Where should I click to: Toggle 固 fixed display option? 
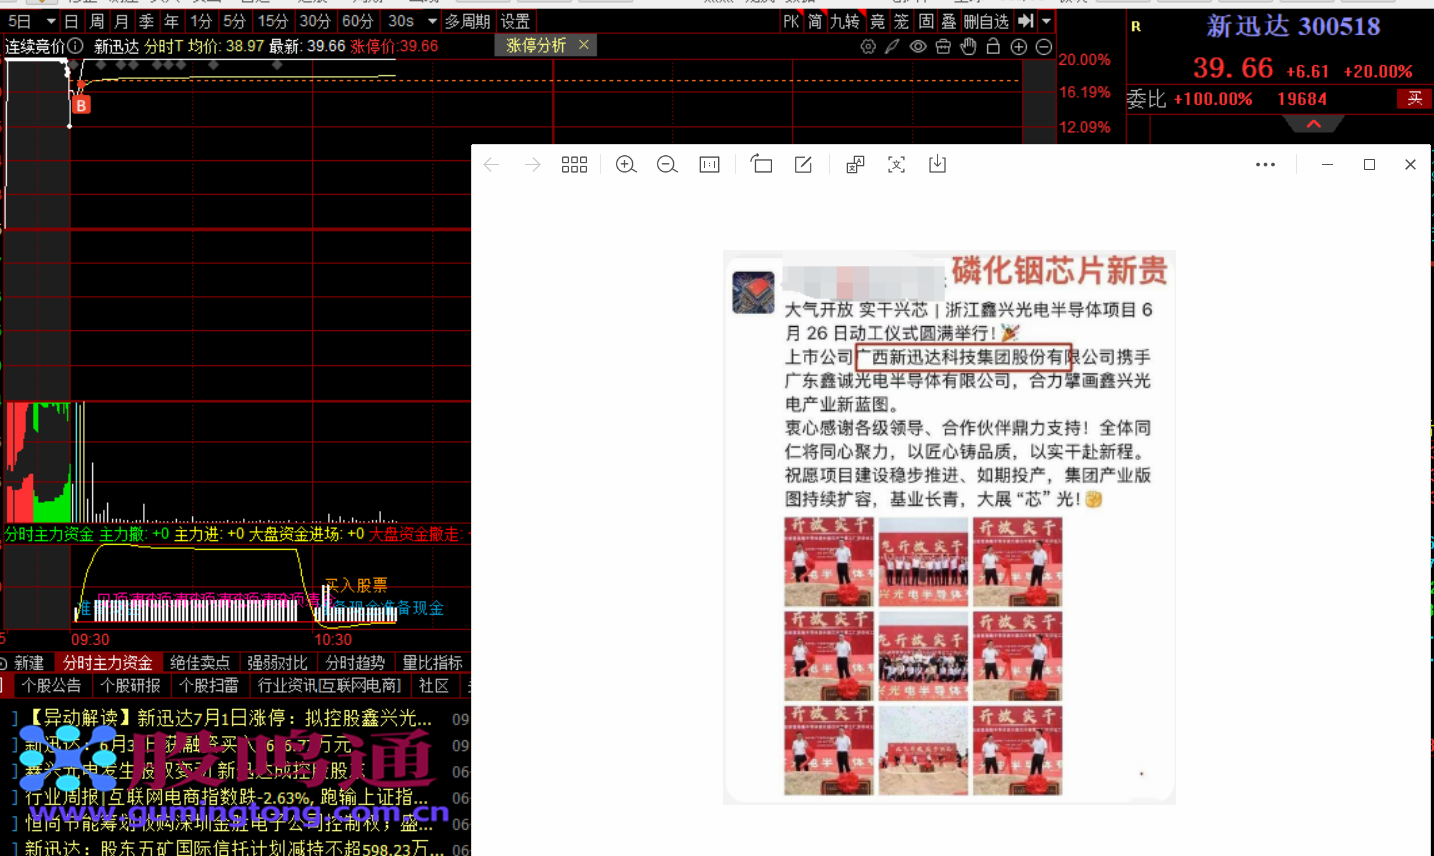(925, 21)
